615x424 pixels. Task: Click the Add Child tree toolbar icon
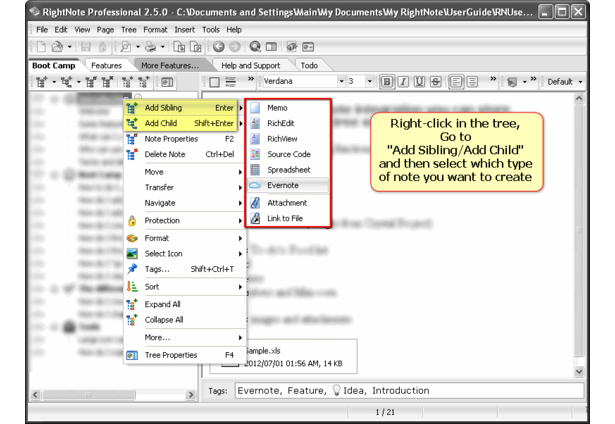click(x=66, y=82)
